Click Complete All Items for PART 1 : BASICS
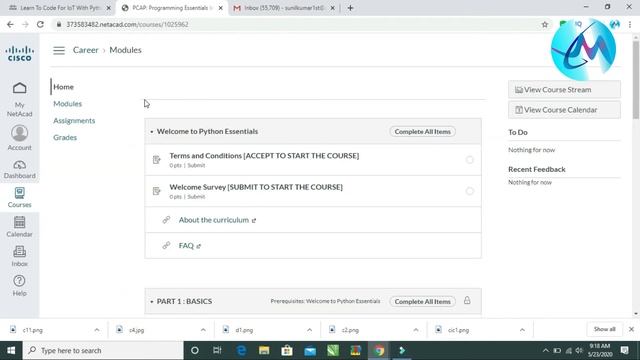Image resolution: width=640 pixels, height=360 pixels. (x=422, y=302)
